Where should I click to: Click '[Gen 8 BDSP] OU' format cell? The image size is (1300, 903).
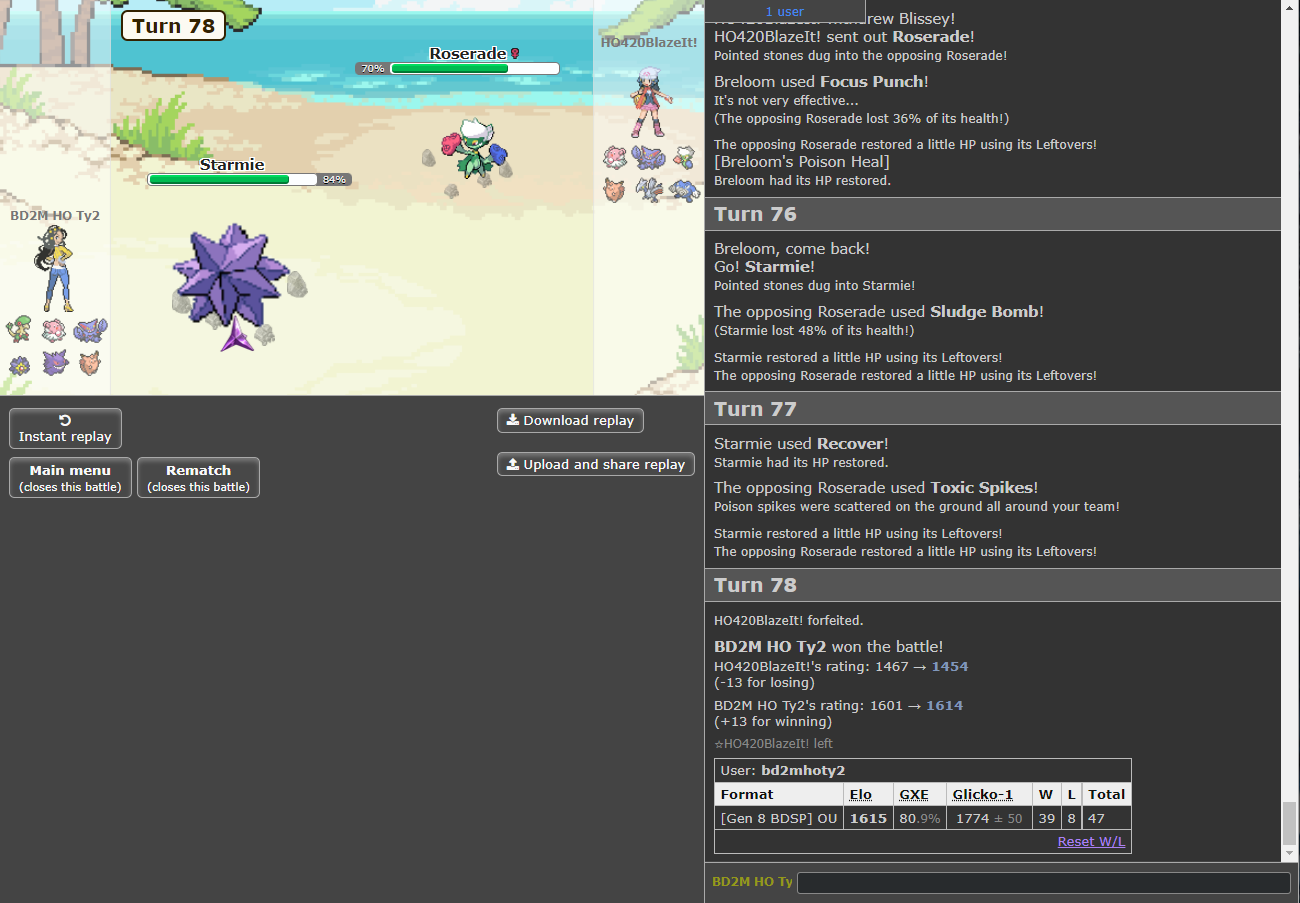pos(779,818)
